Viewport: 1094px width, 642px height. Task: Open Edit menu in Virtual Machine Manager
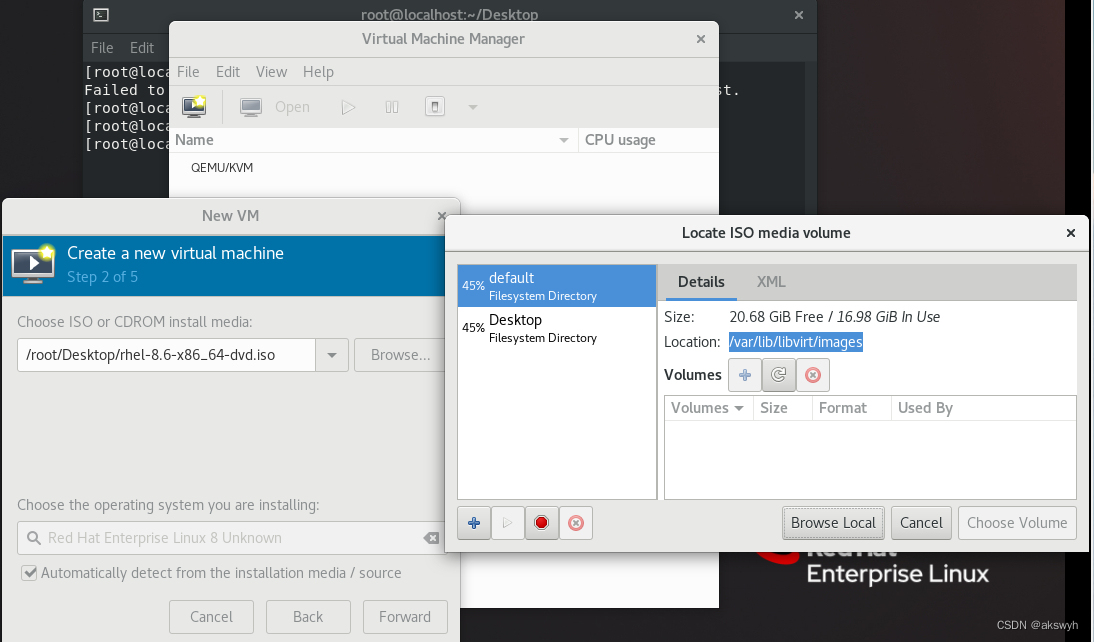pyautogui.click(x=227, y=72)
